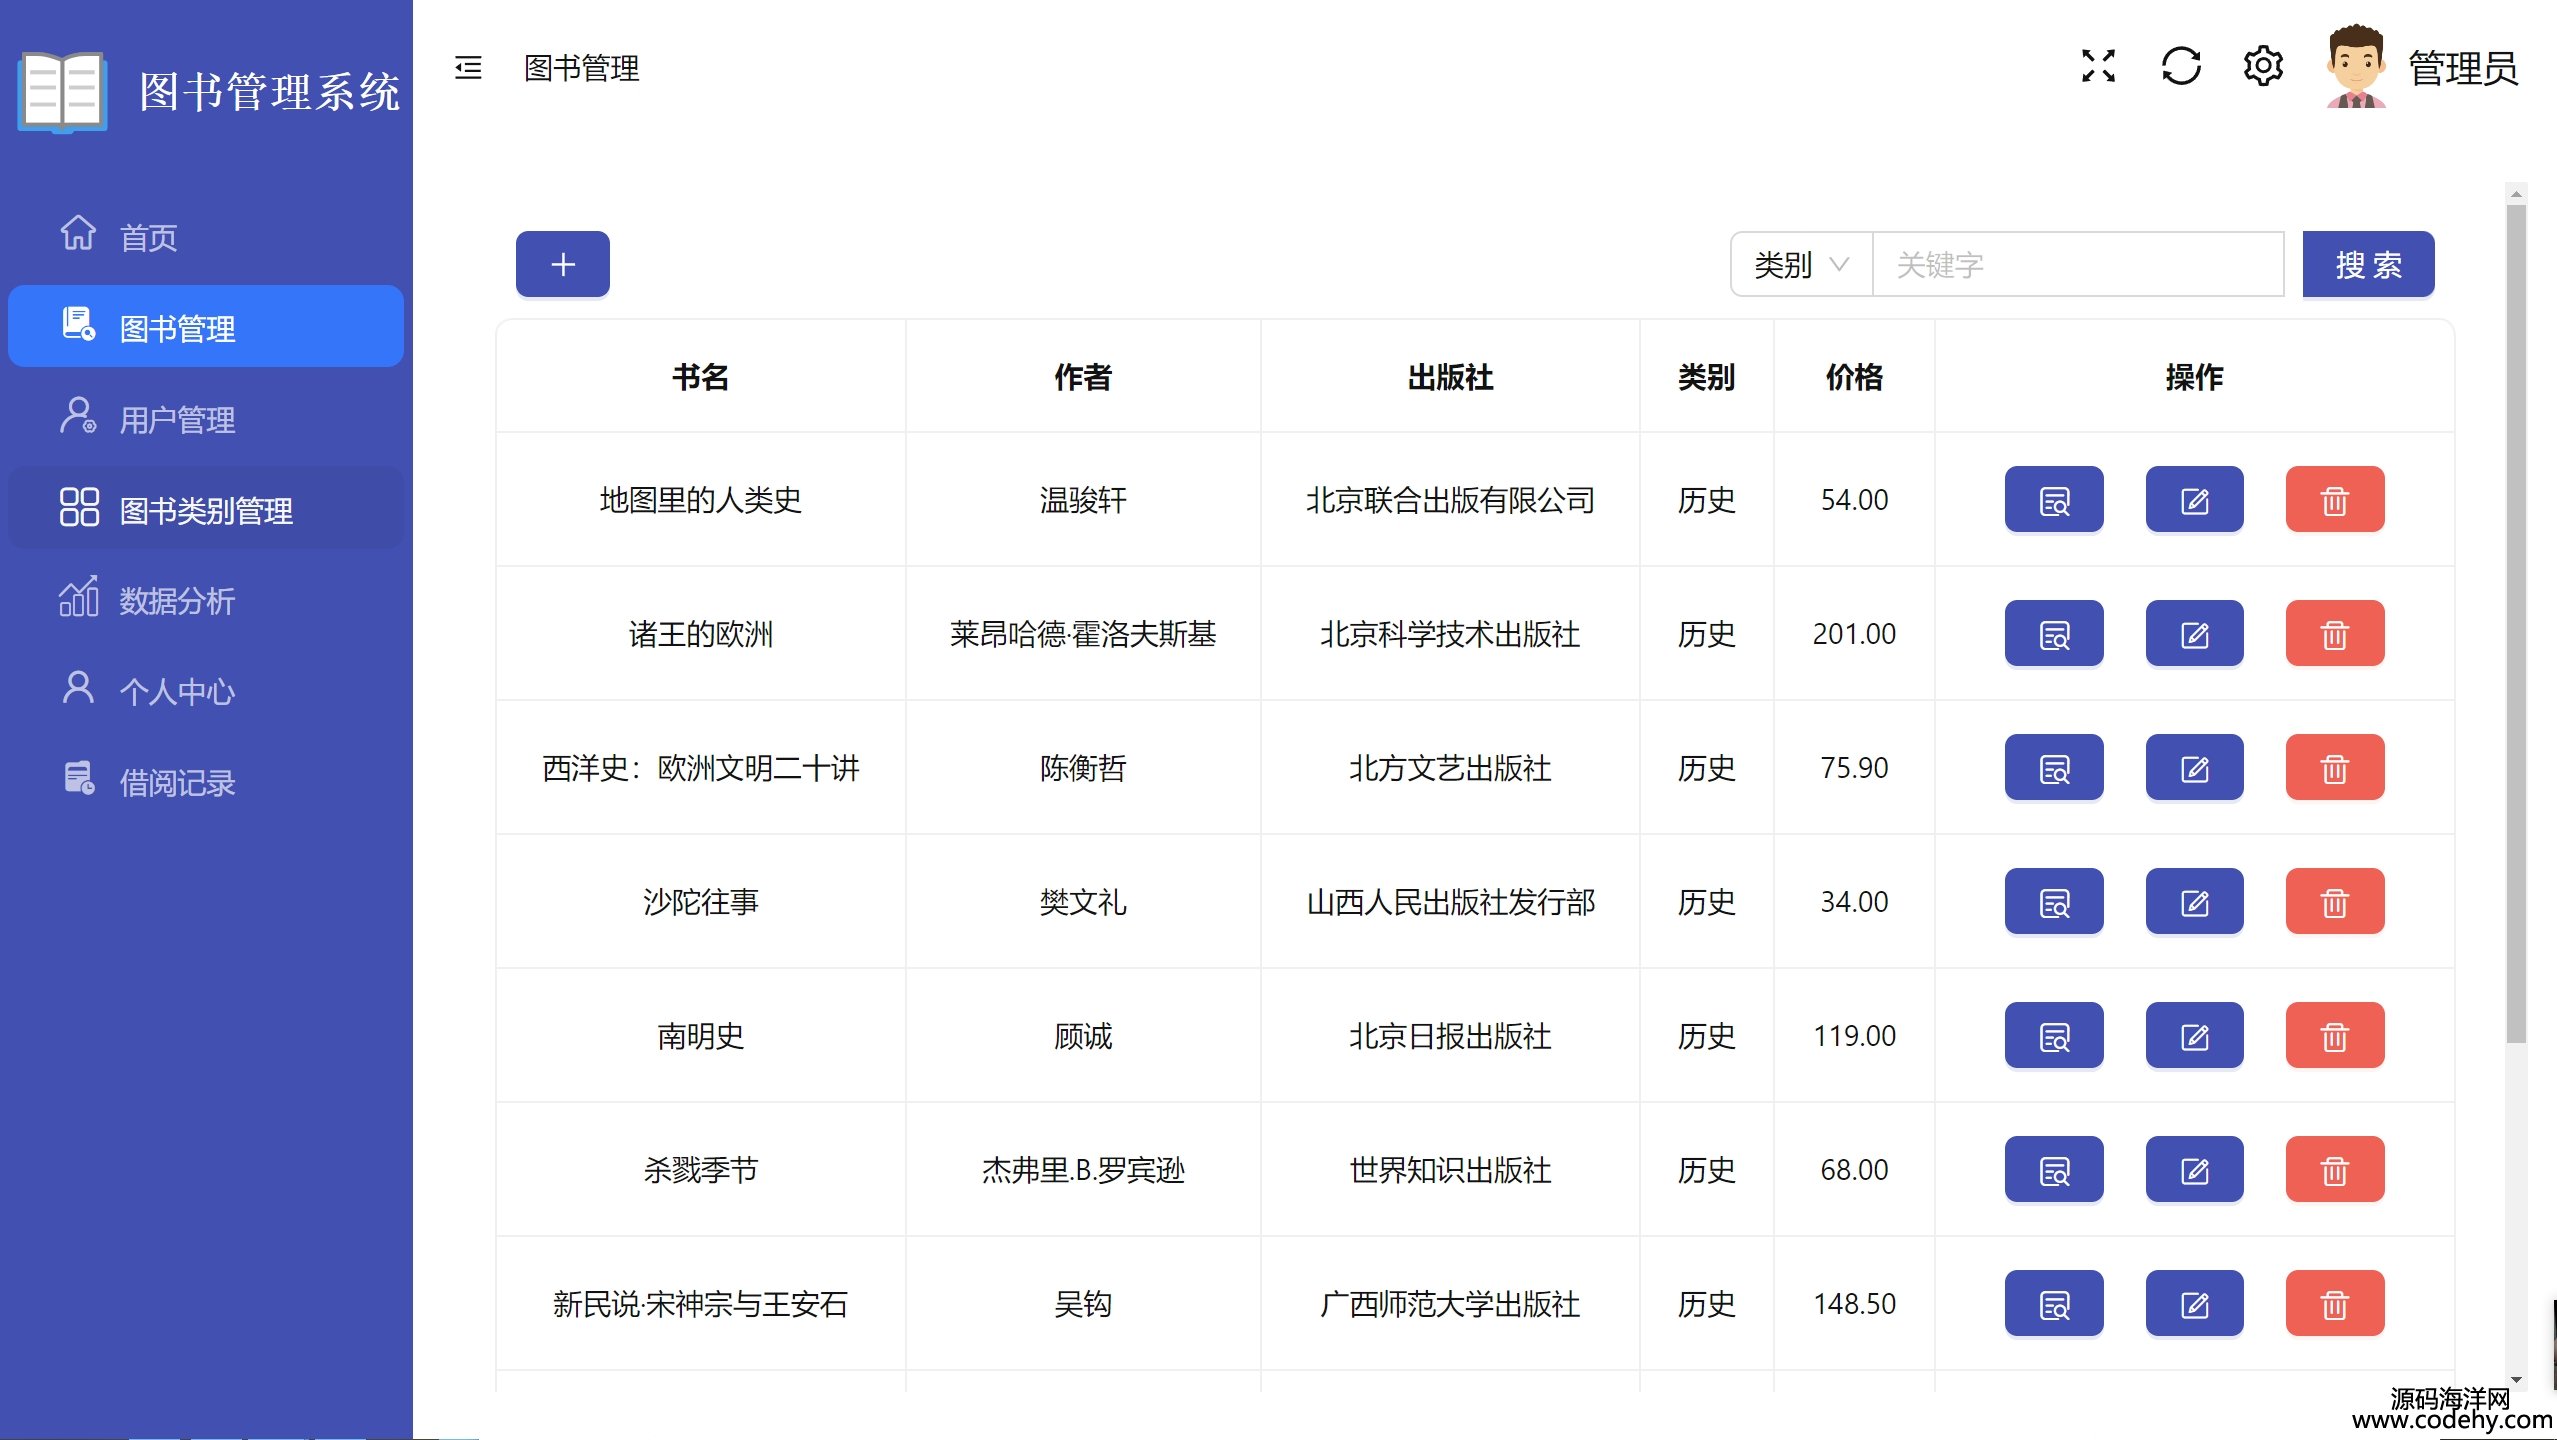This screenshot has height=1440, width=2557.
Task: Open 借阅记录 in sidebar
Action: tap(206, 781)
